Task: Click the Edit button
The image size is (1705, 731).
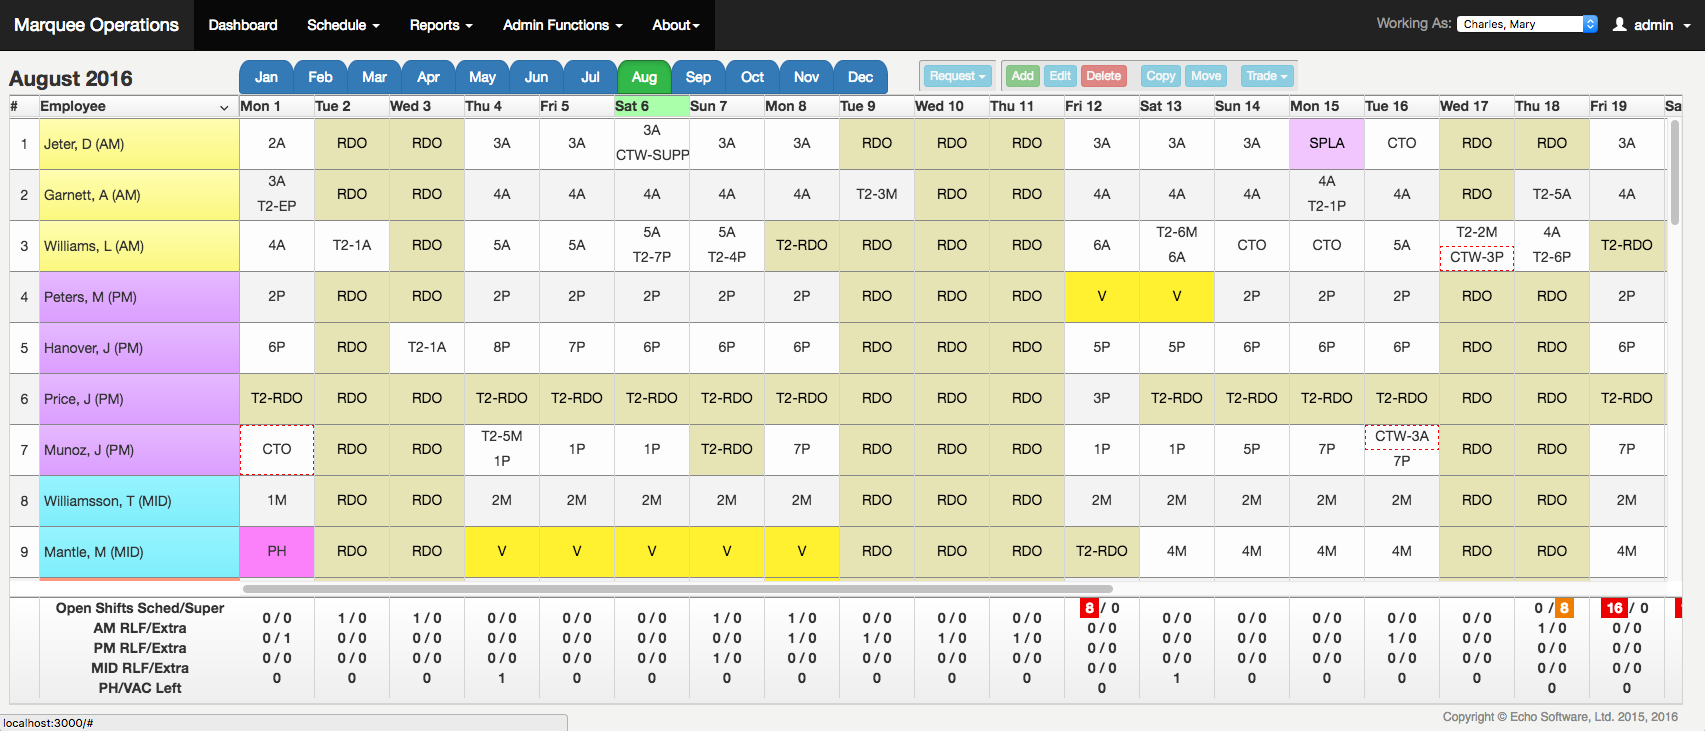Action: pyautogui.click(x=1060, y=76)
